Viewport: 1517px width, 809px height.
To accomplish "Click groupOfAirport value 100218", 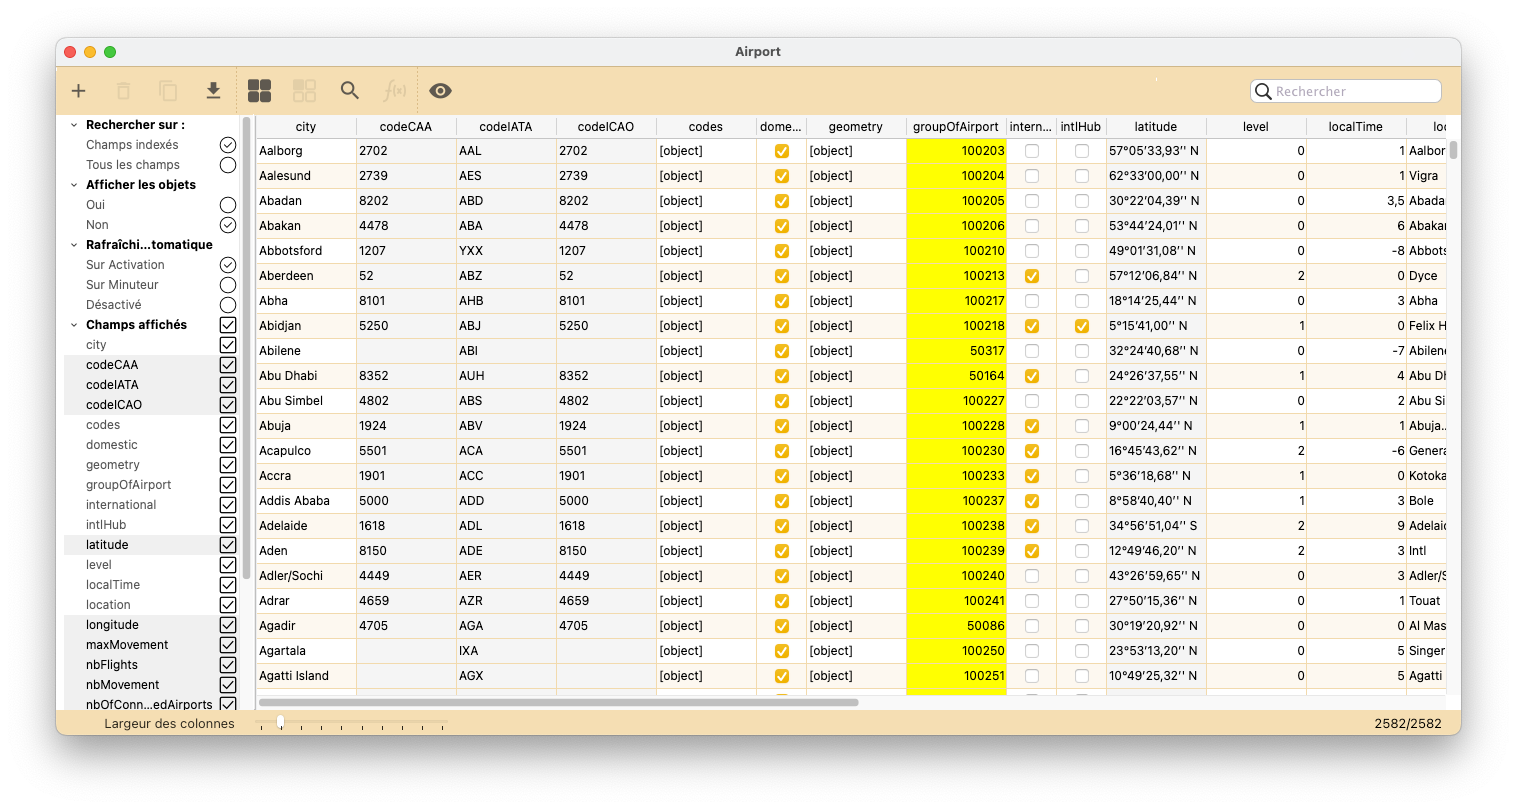I will click(956, 326).
